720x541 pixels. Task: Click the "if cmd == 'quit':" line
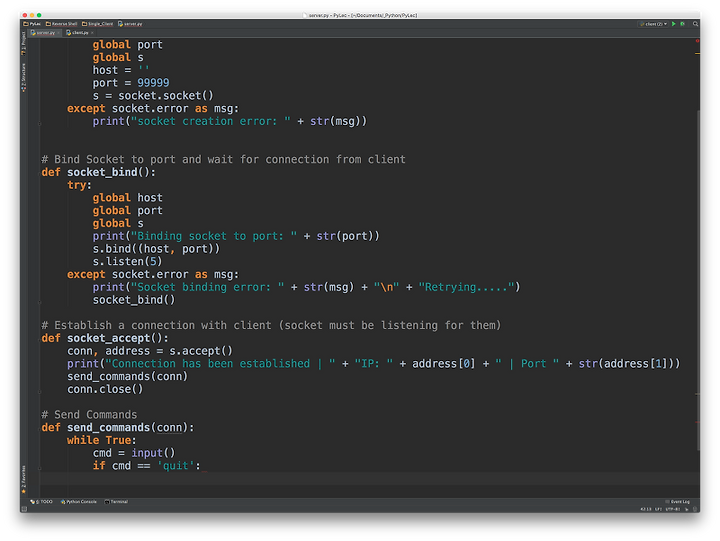click(x=146, y=466)
